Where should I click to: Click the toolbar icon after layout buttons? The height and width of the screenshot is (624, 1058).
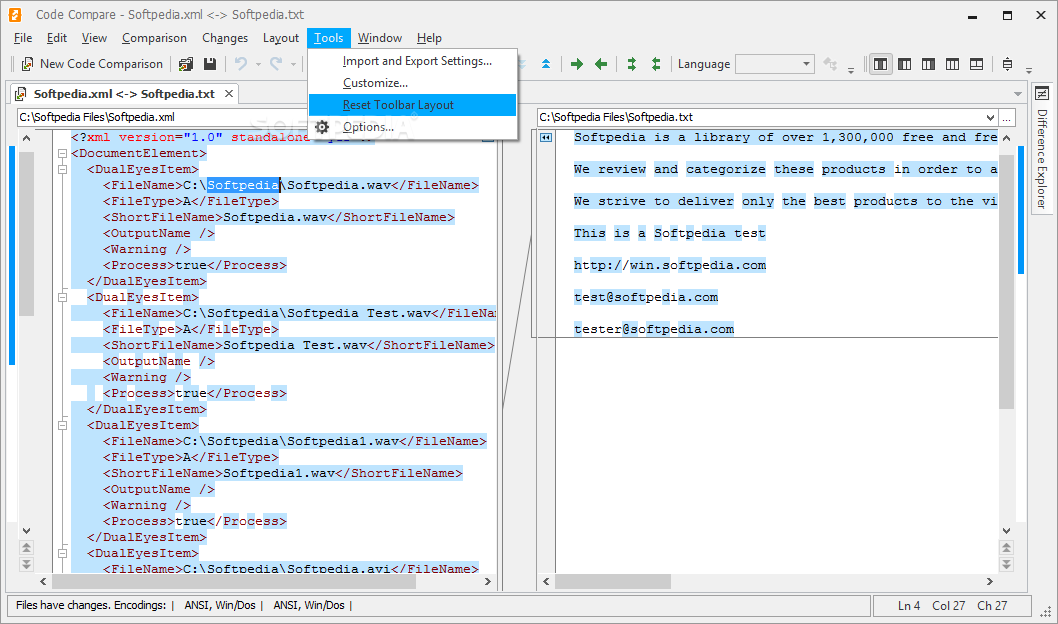1007,64
